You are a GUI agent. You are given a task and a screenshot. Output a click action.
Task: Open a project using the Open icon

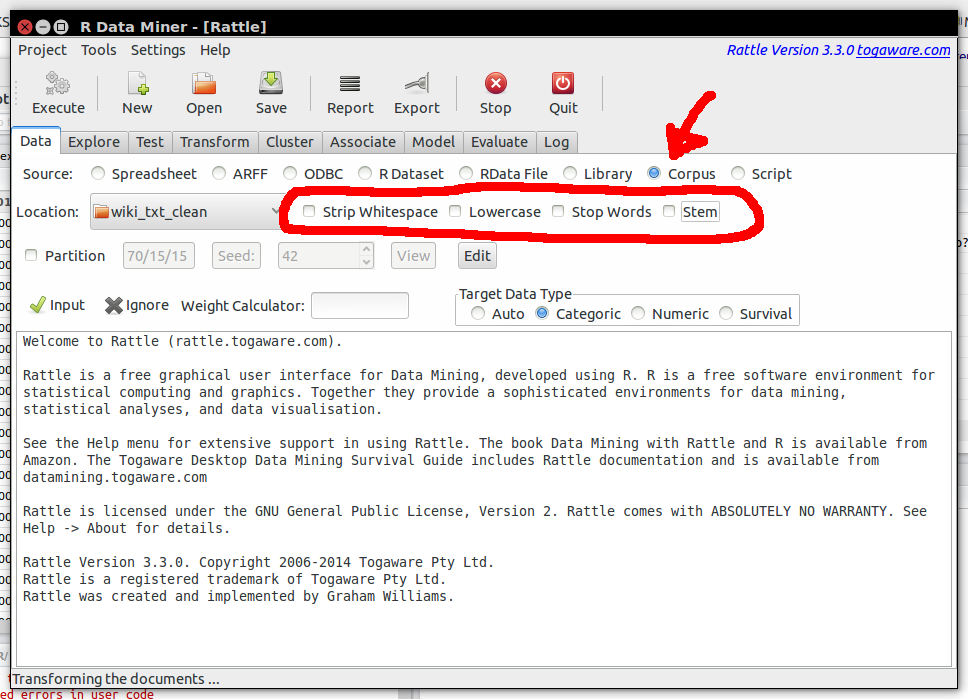(x=204, y=83)
